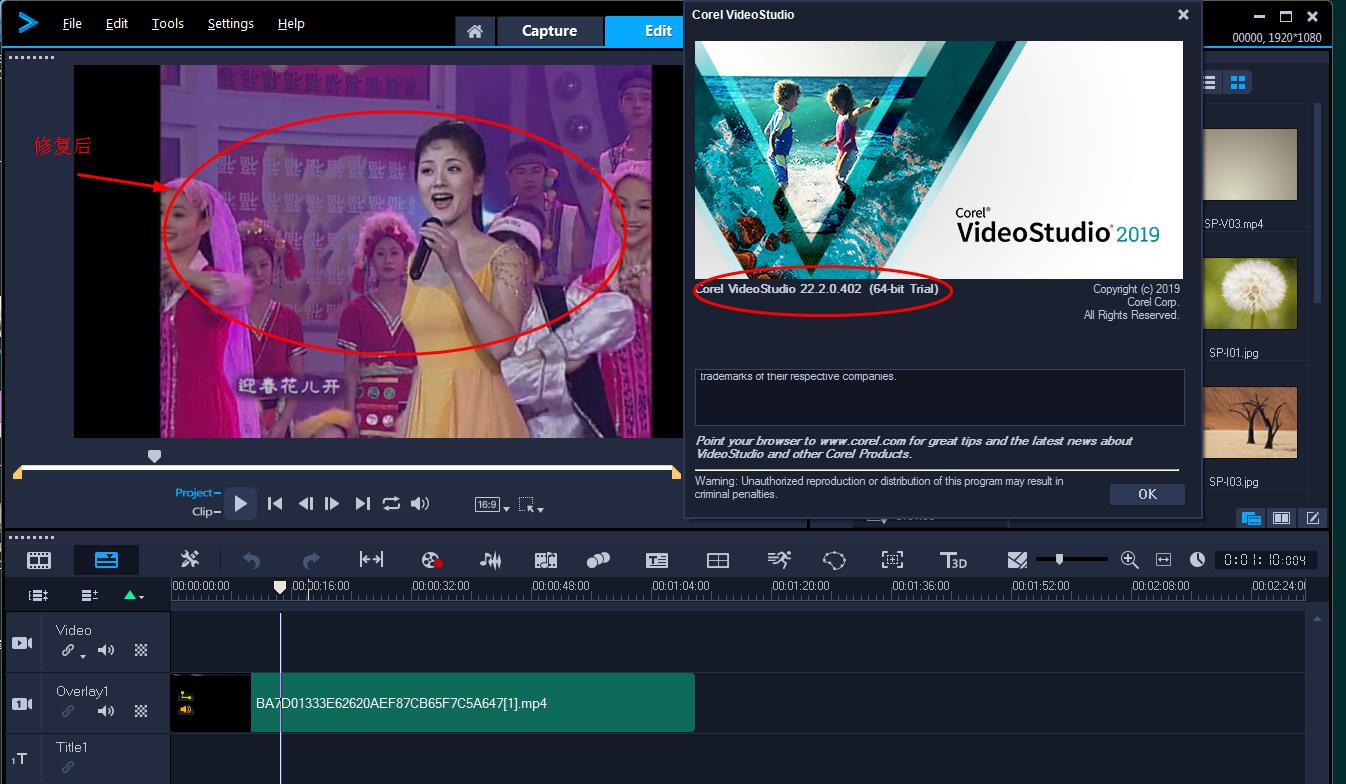This screenshot has width=1346, height=784.
Task: Toggle repeat playback
Action: click(x=391, y=504)
